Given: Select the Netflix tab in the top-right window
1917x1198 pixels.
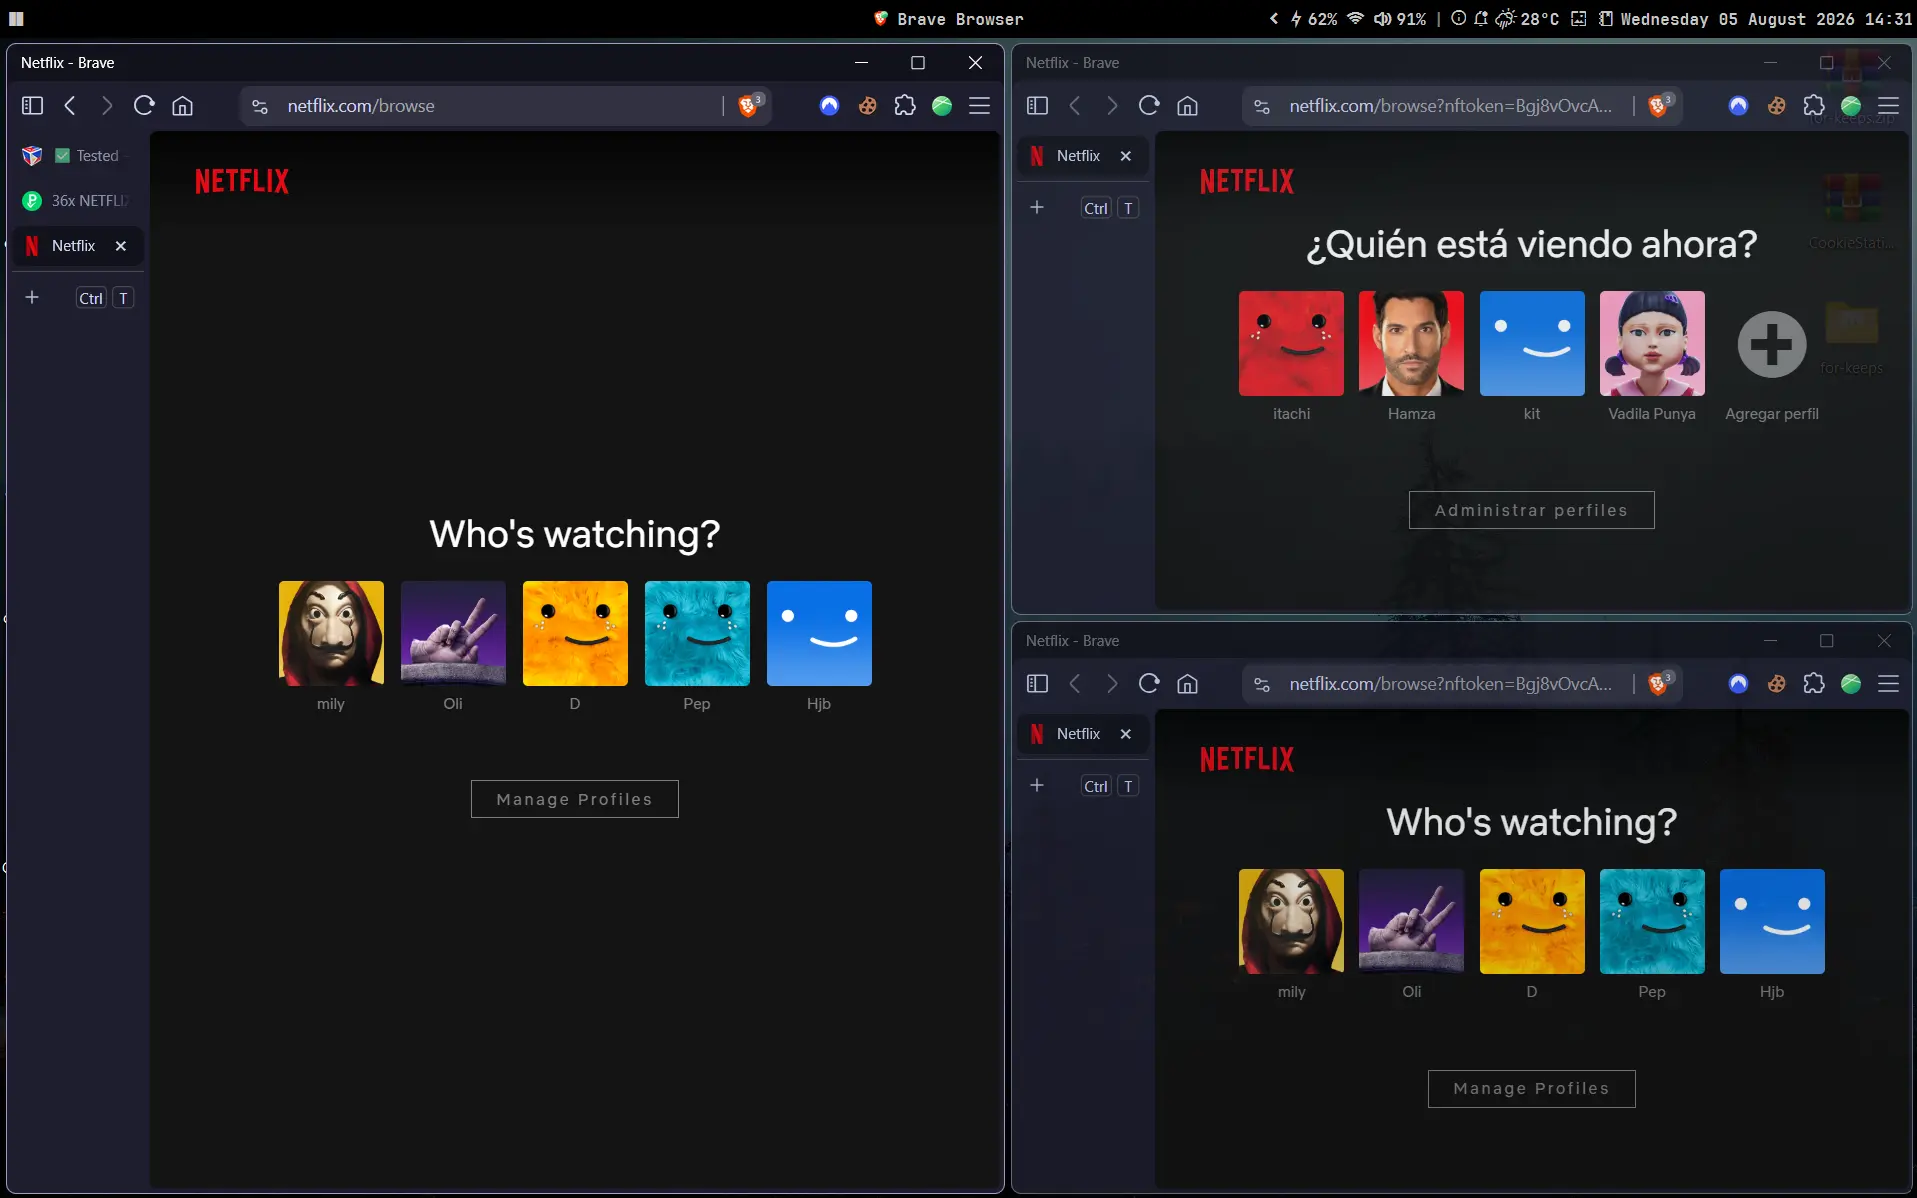Looking at the screenshot, I should (x=1083, y=156).
